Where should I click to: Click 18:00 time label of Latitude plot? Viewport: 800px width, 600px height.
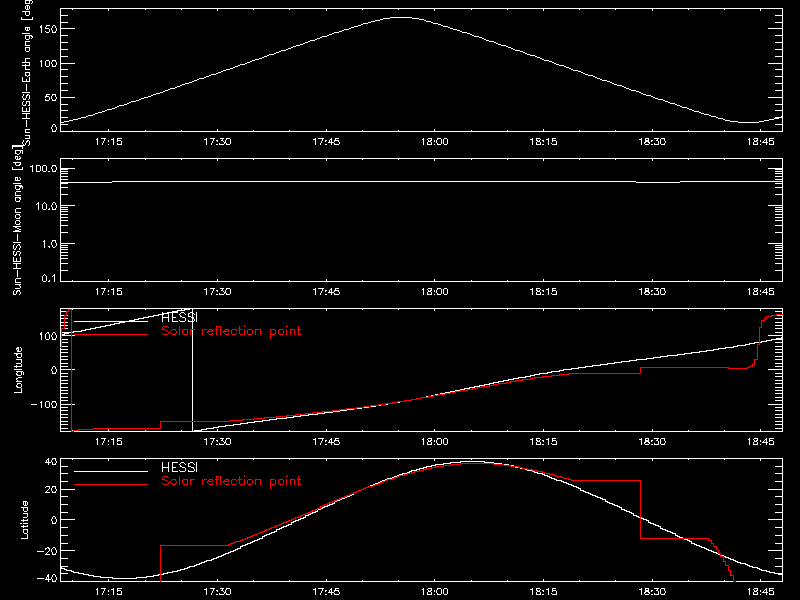tap(435, 592)
